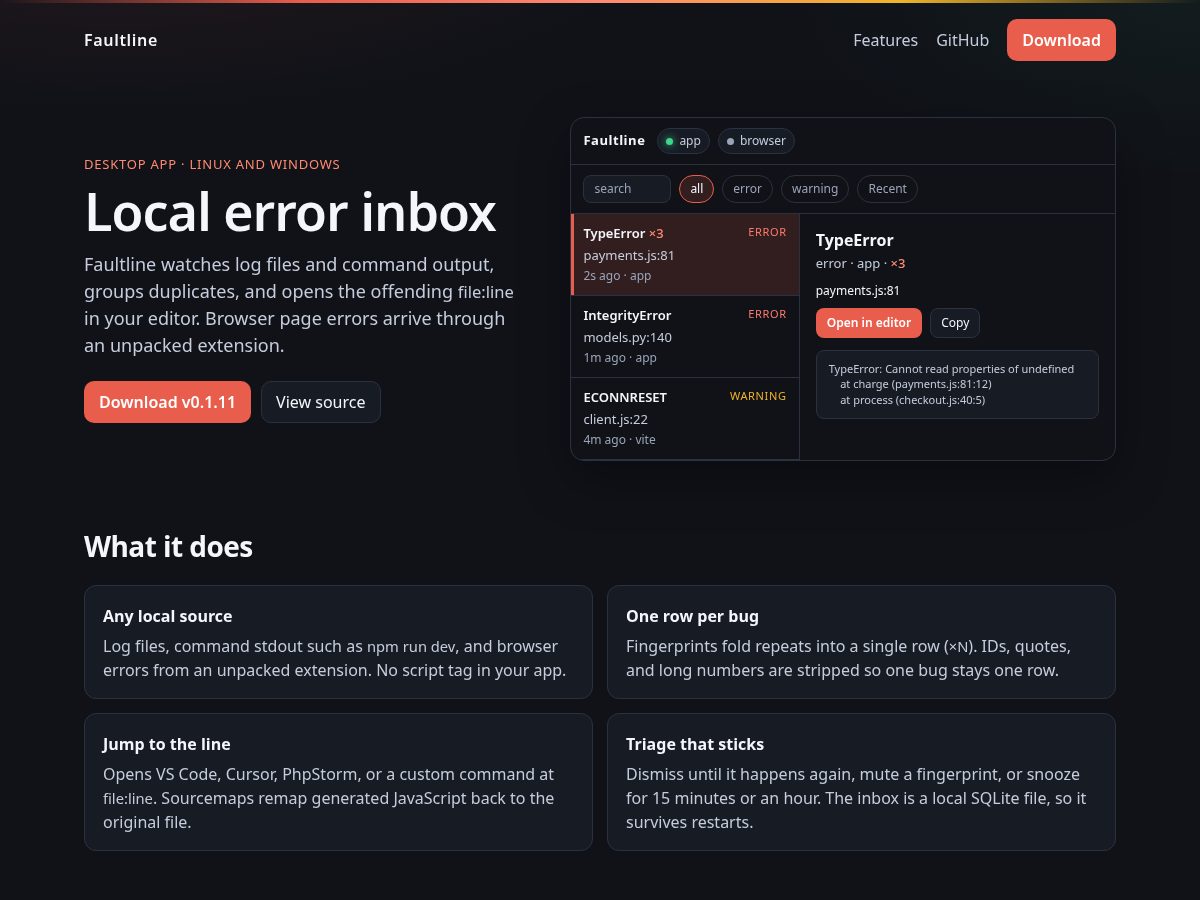Image resolution: width=1200 pixels, height=900 pixels.
Task: Open the GitHub nav link
Action: pyautogui.click(x=962, y=40)
